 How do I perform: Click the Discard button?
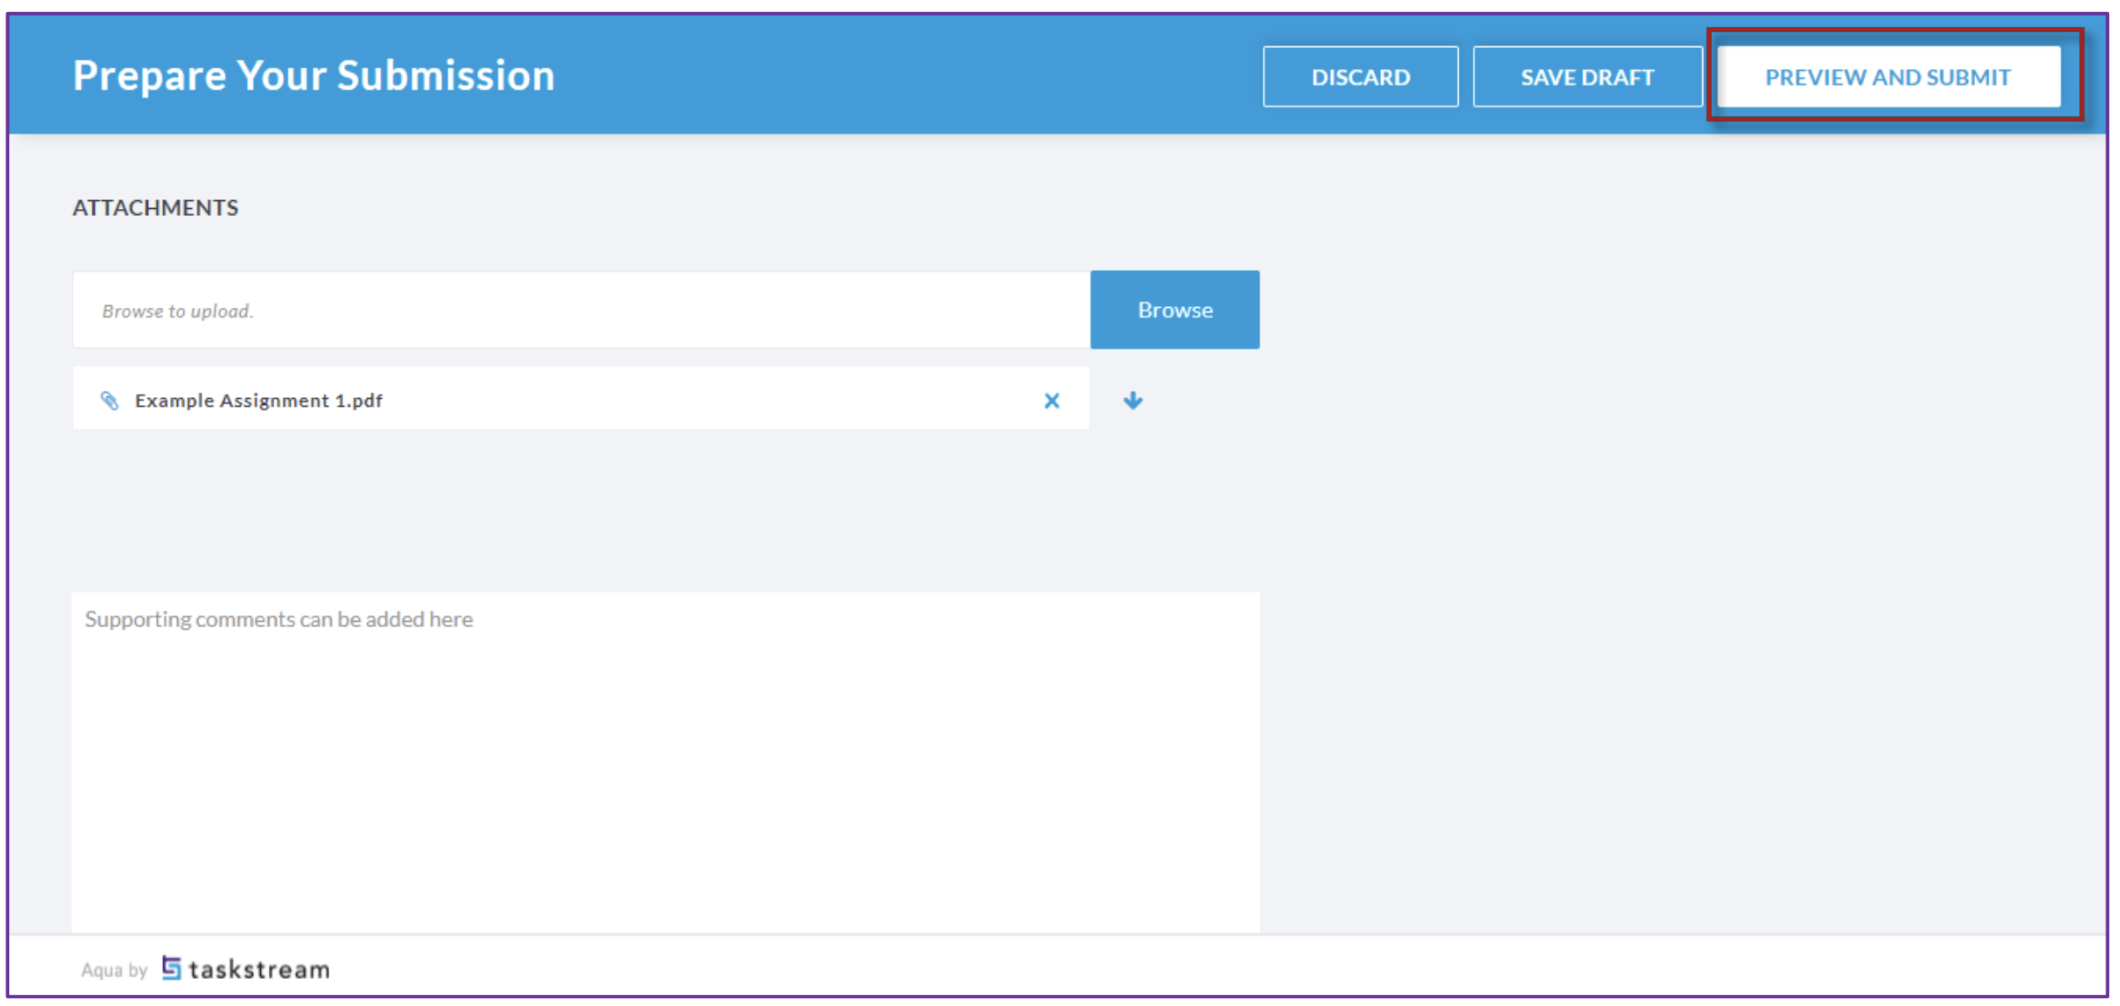click(x=1360, y=77)
